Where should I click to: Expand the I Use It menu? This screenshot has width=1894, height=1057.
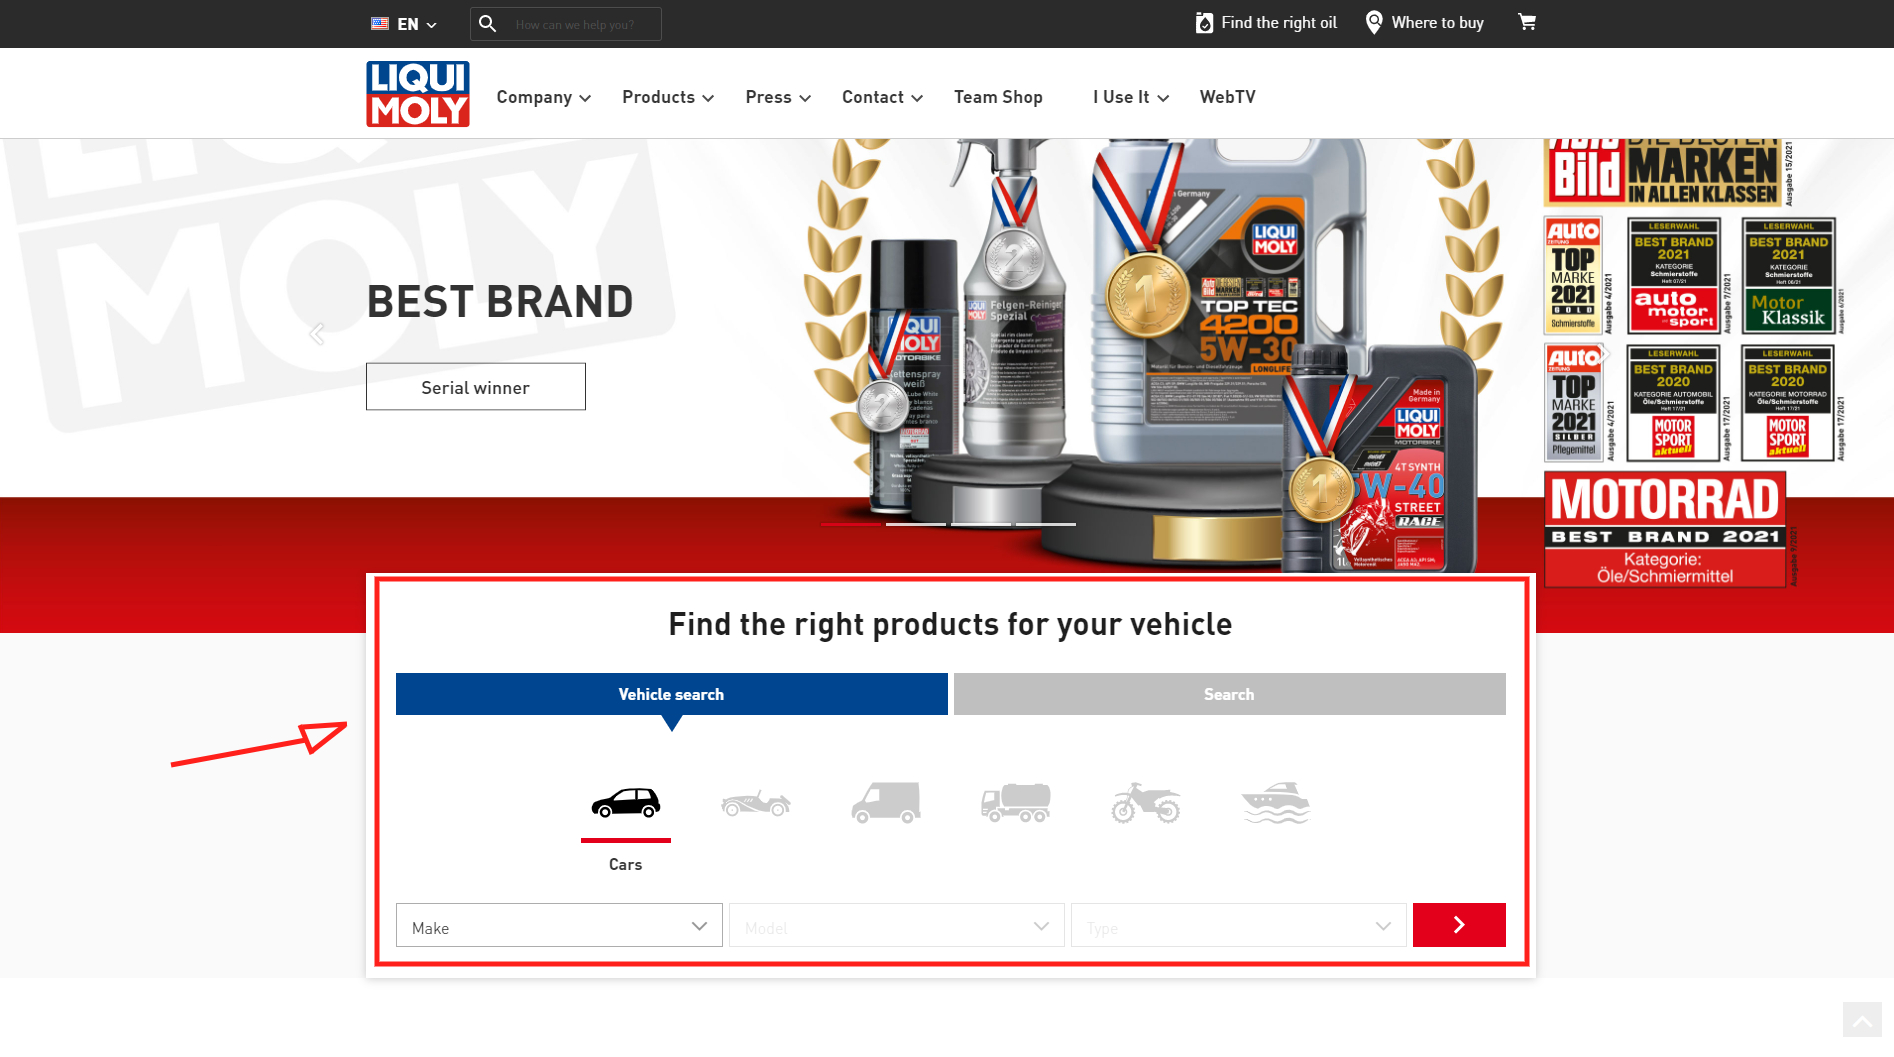click(x=1131, y=97)
